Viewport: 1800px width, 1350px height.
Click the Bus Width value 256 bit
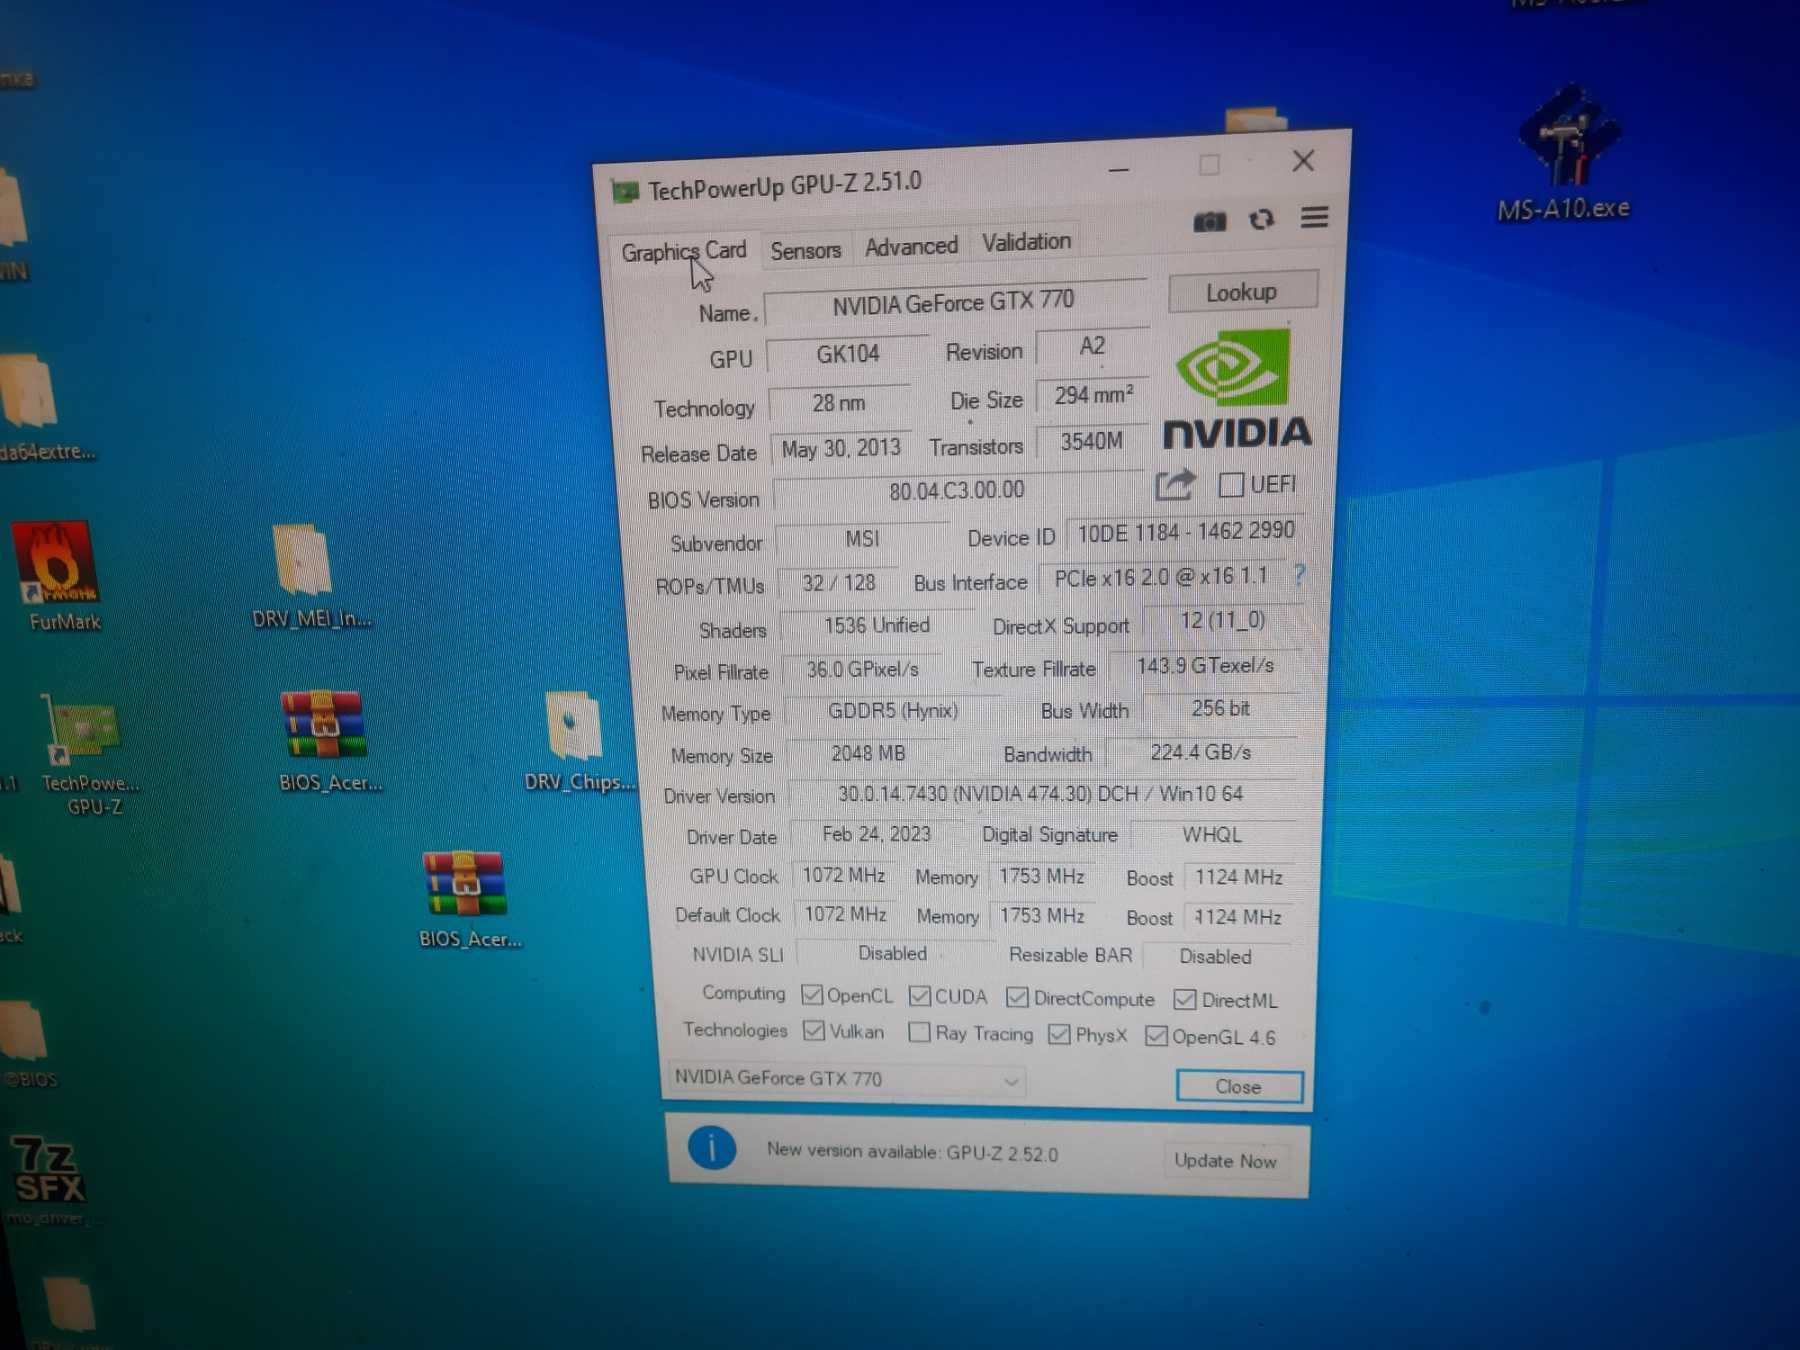click(1220, 709)
